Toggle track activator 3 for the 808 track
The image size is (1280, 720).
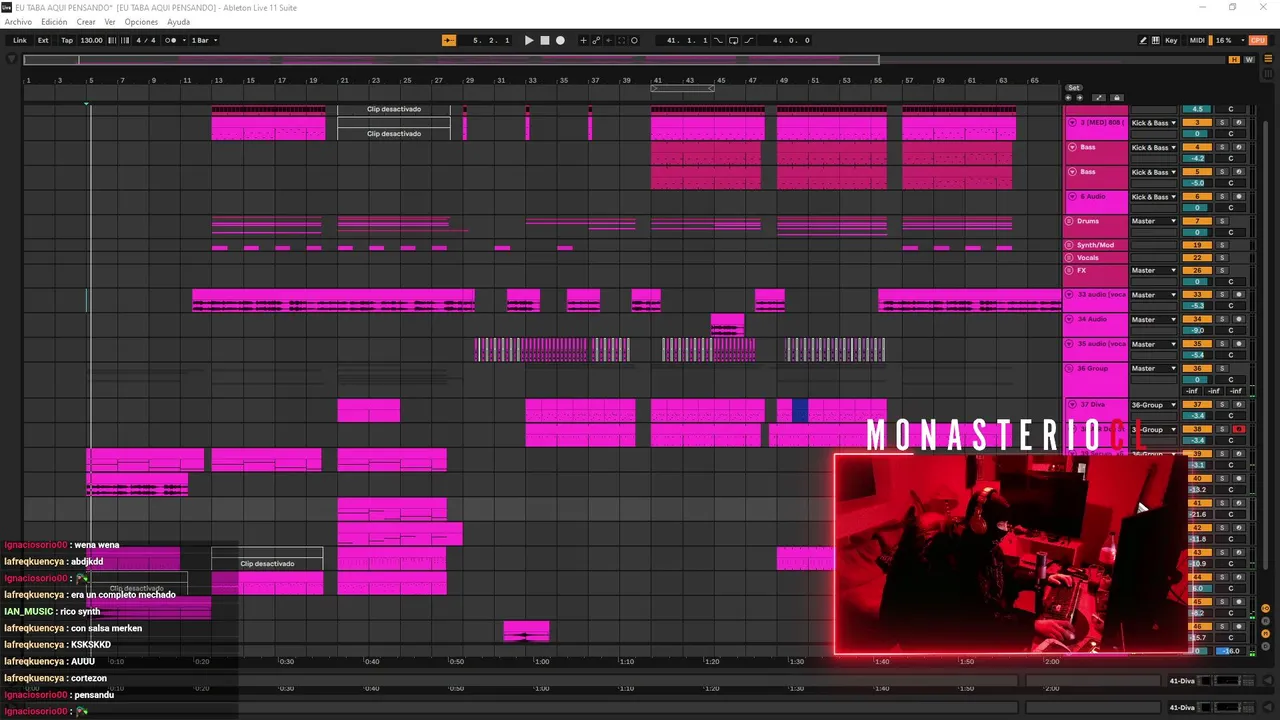(x=1197, y=122)
